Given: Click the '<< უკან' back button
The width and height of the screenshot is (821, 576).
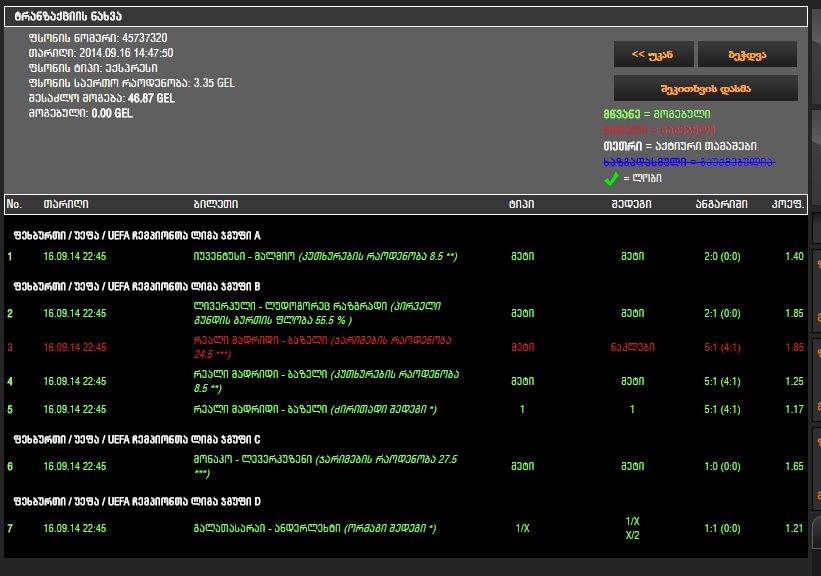Looking at the screenshot, I should point(652,54).
